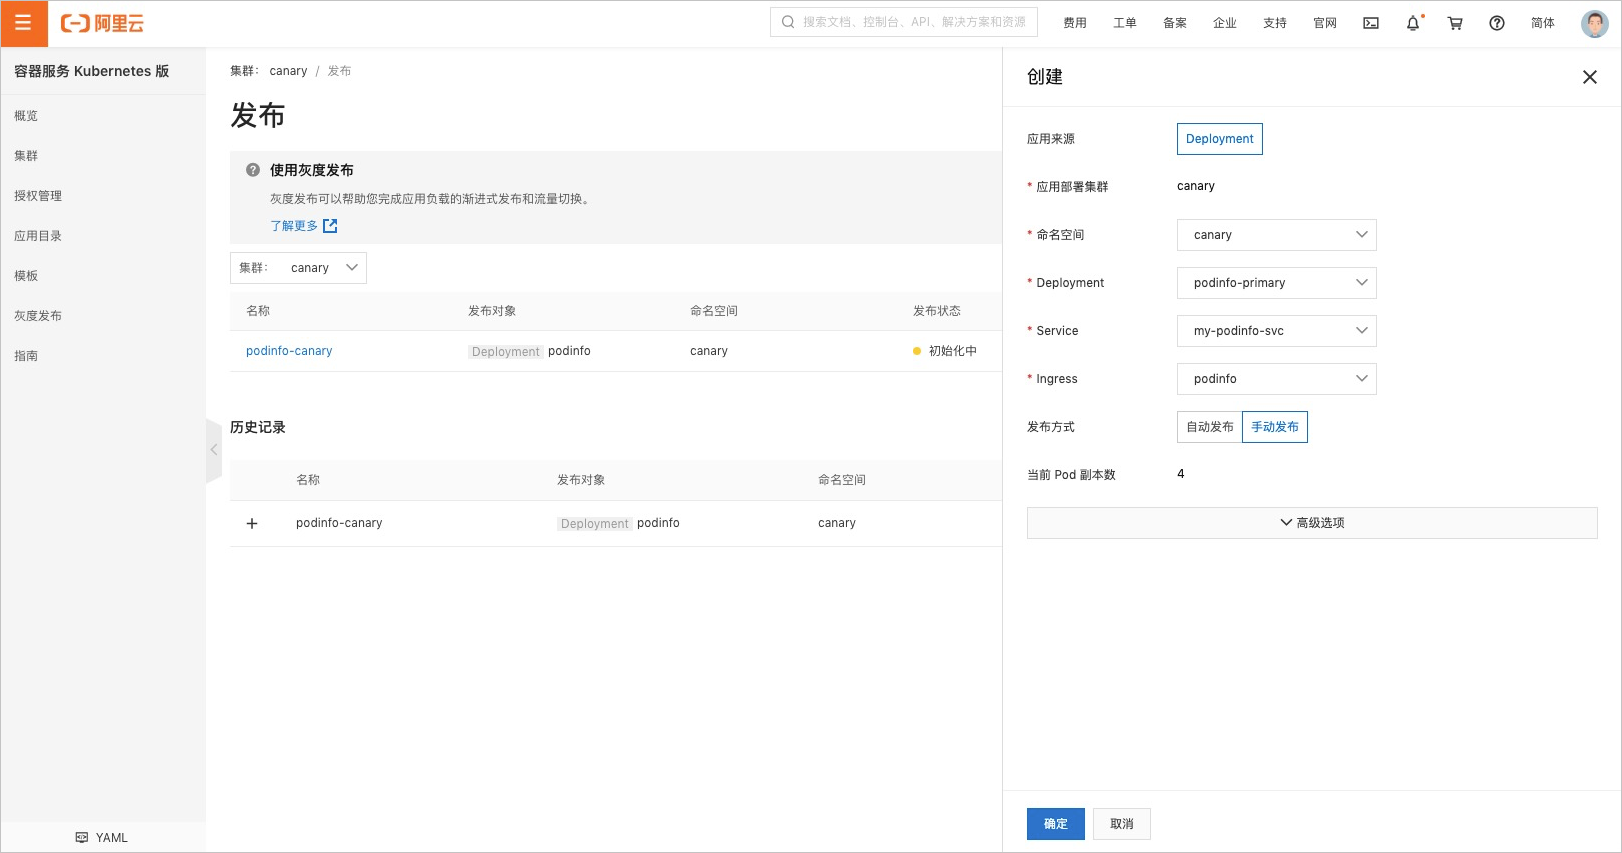1622x853 pixels.
Task: Click 容器服务 Kubernetes 版 title
Action: [92, 71]
